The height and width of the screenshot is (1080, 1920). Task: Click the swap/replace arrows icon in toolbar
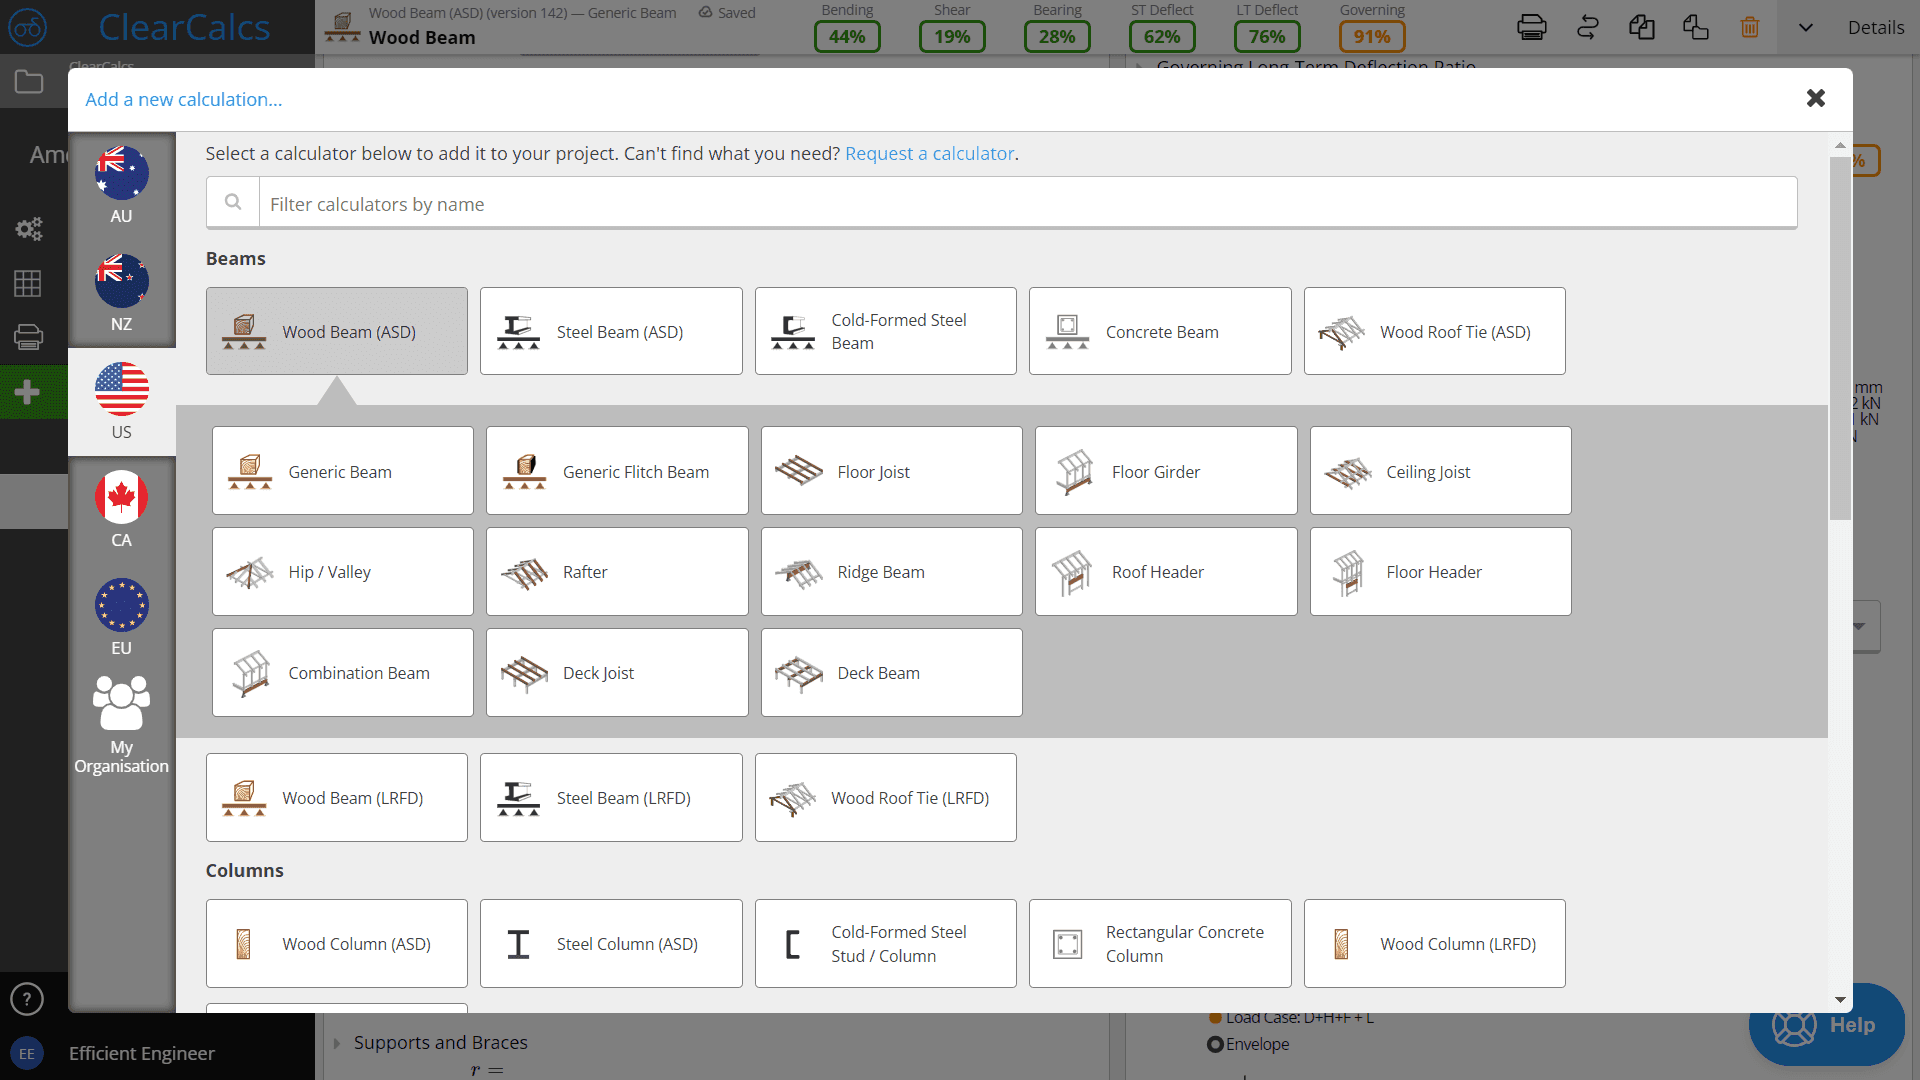1587,27
